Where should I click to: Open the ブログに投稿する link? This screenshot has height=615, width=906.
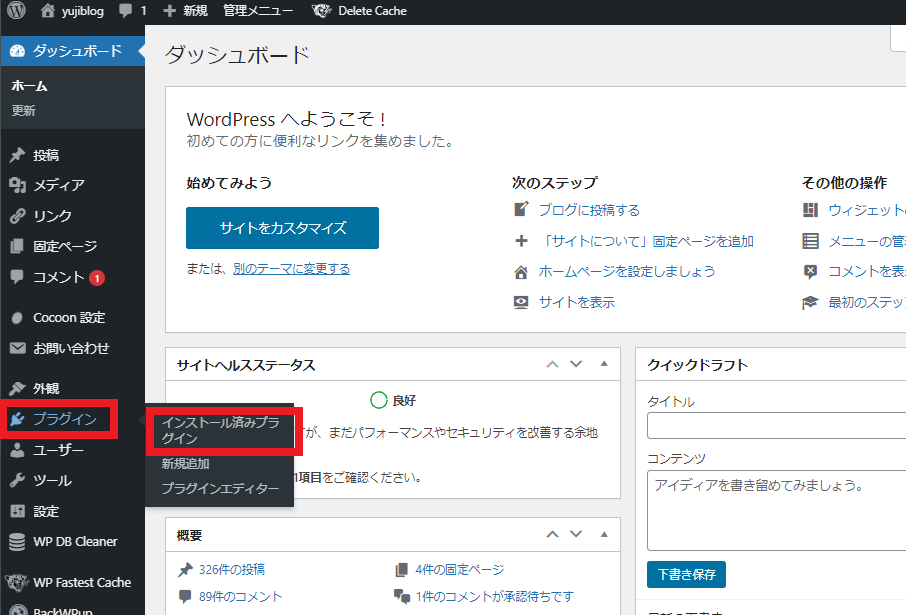pos(589,210)
